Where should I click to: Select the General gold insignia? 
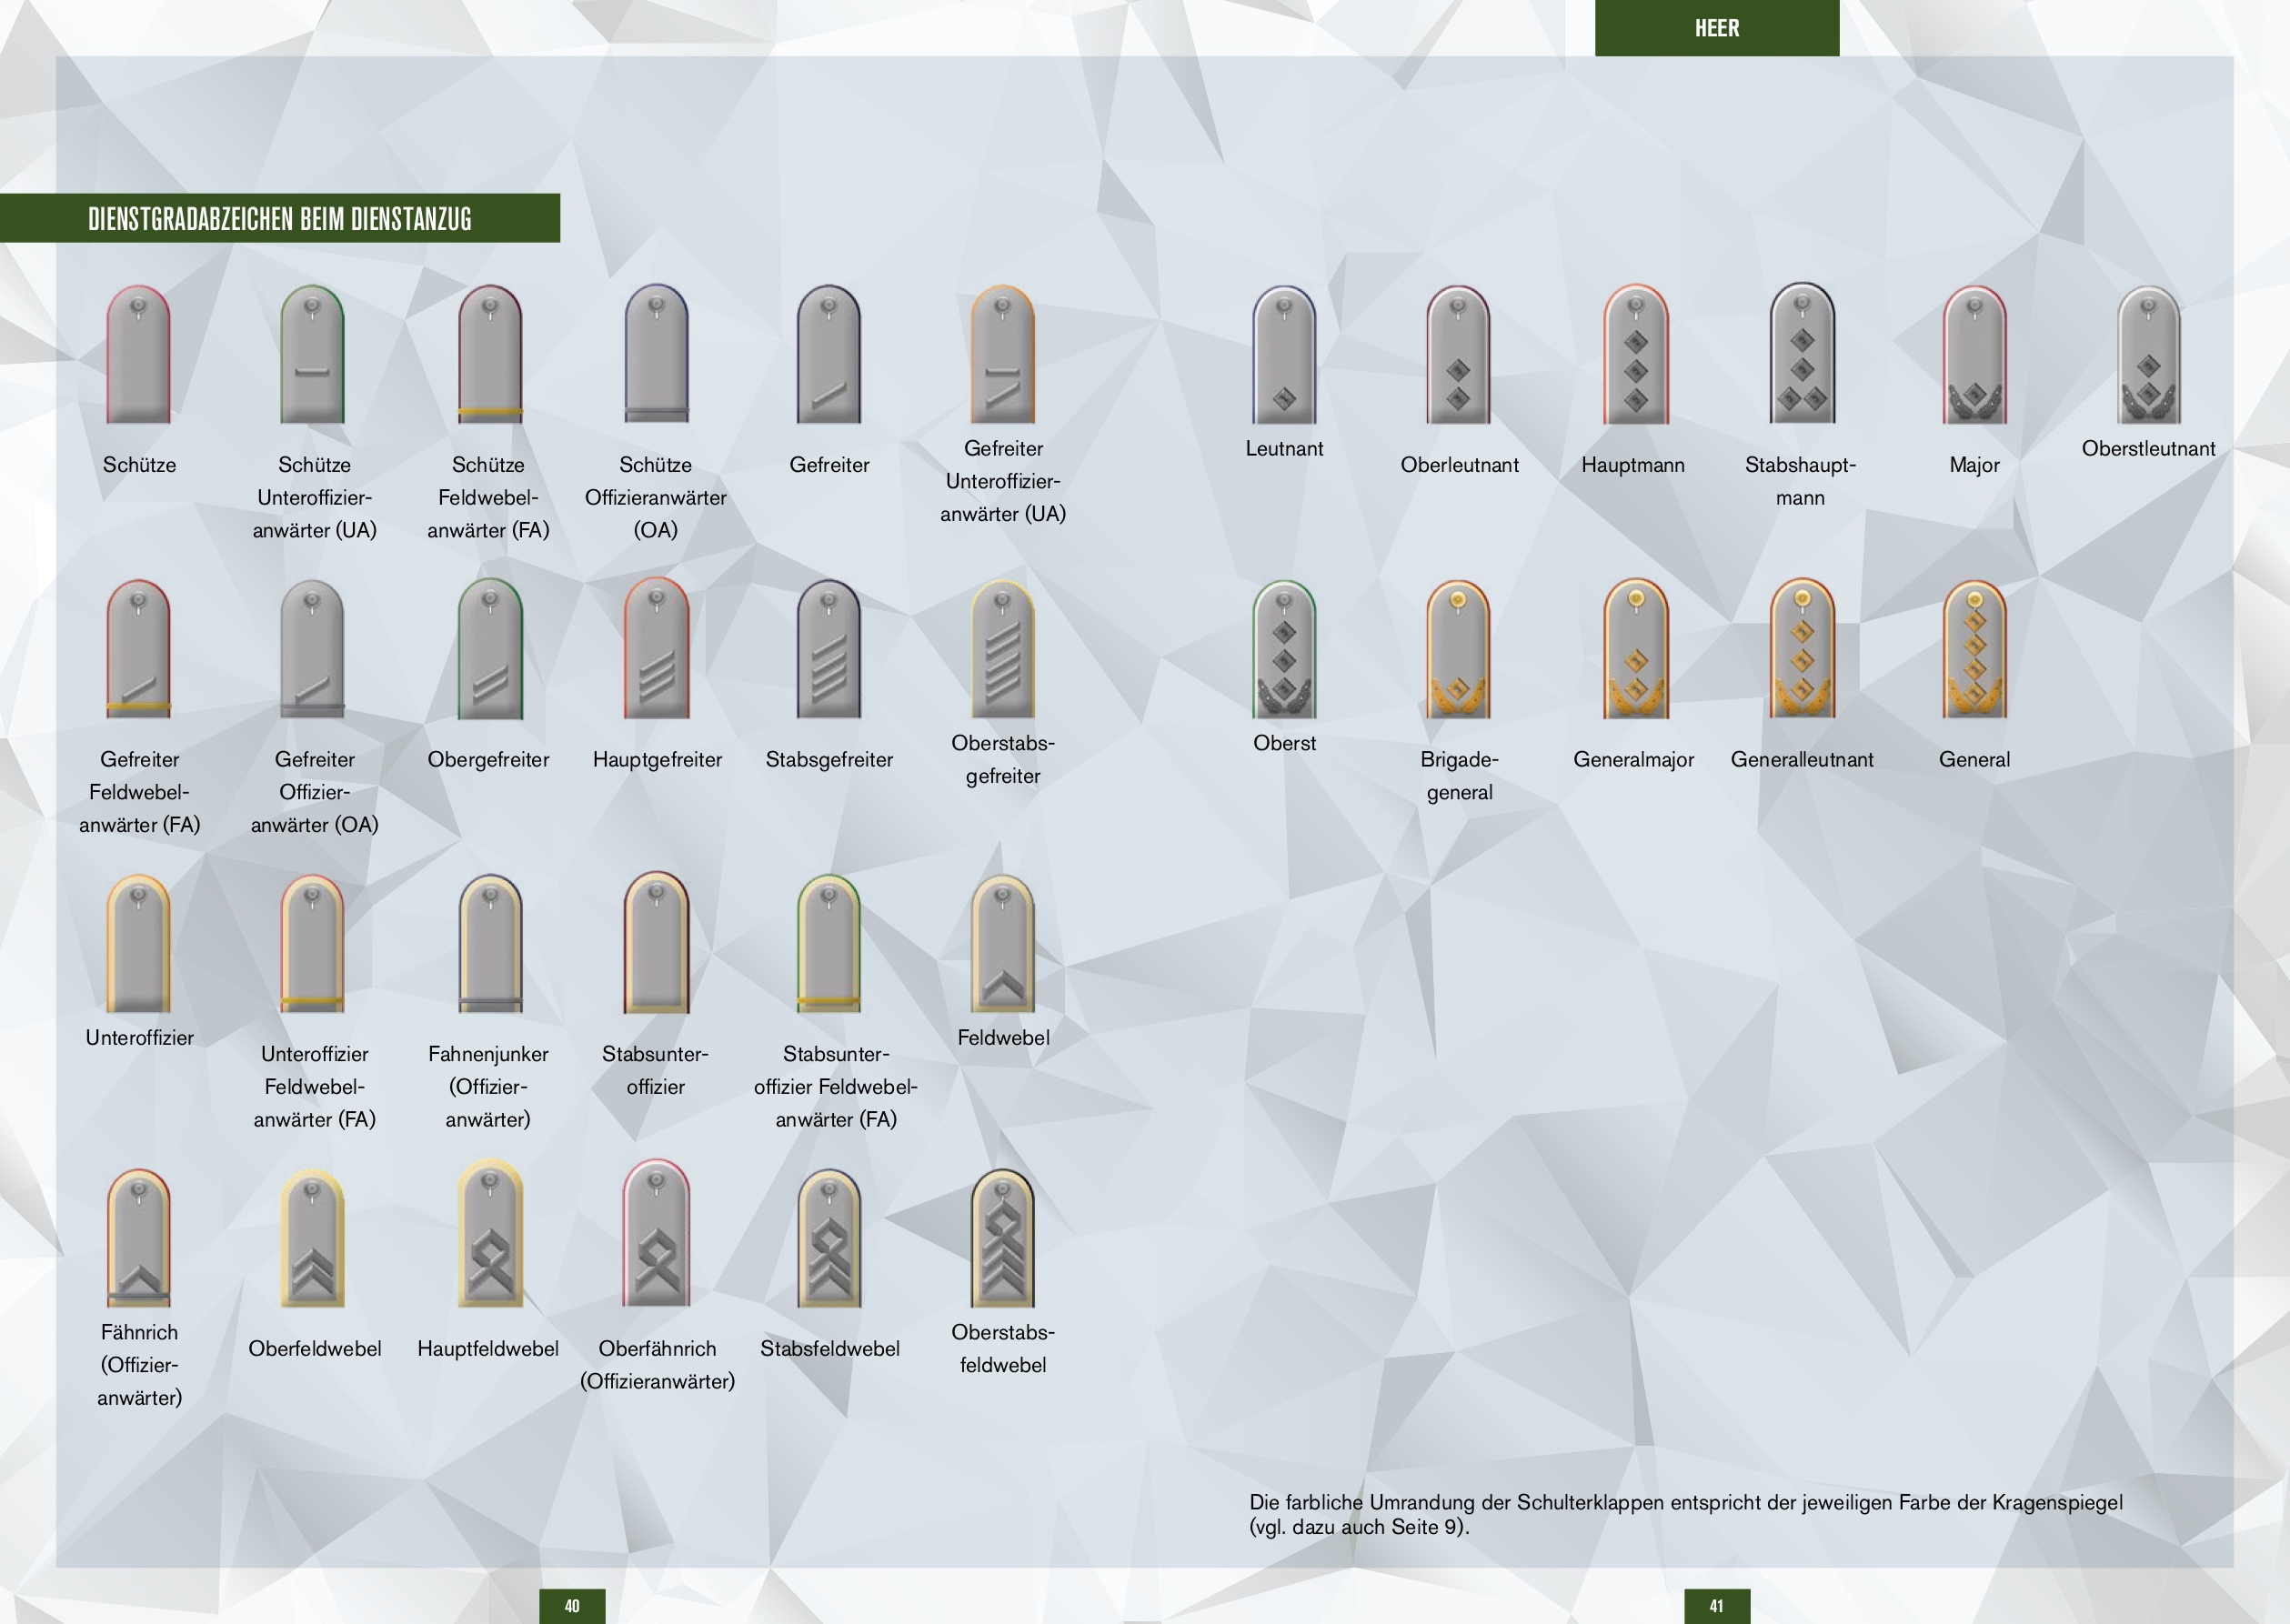[1974, 649]
